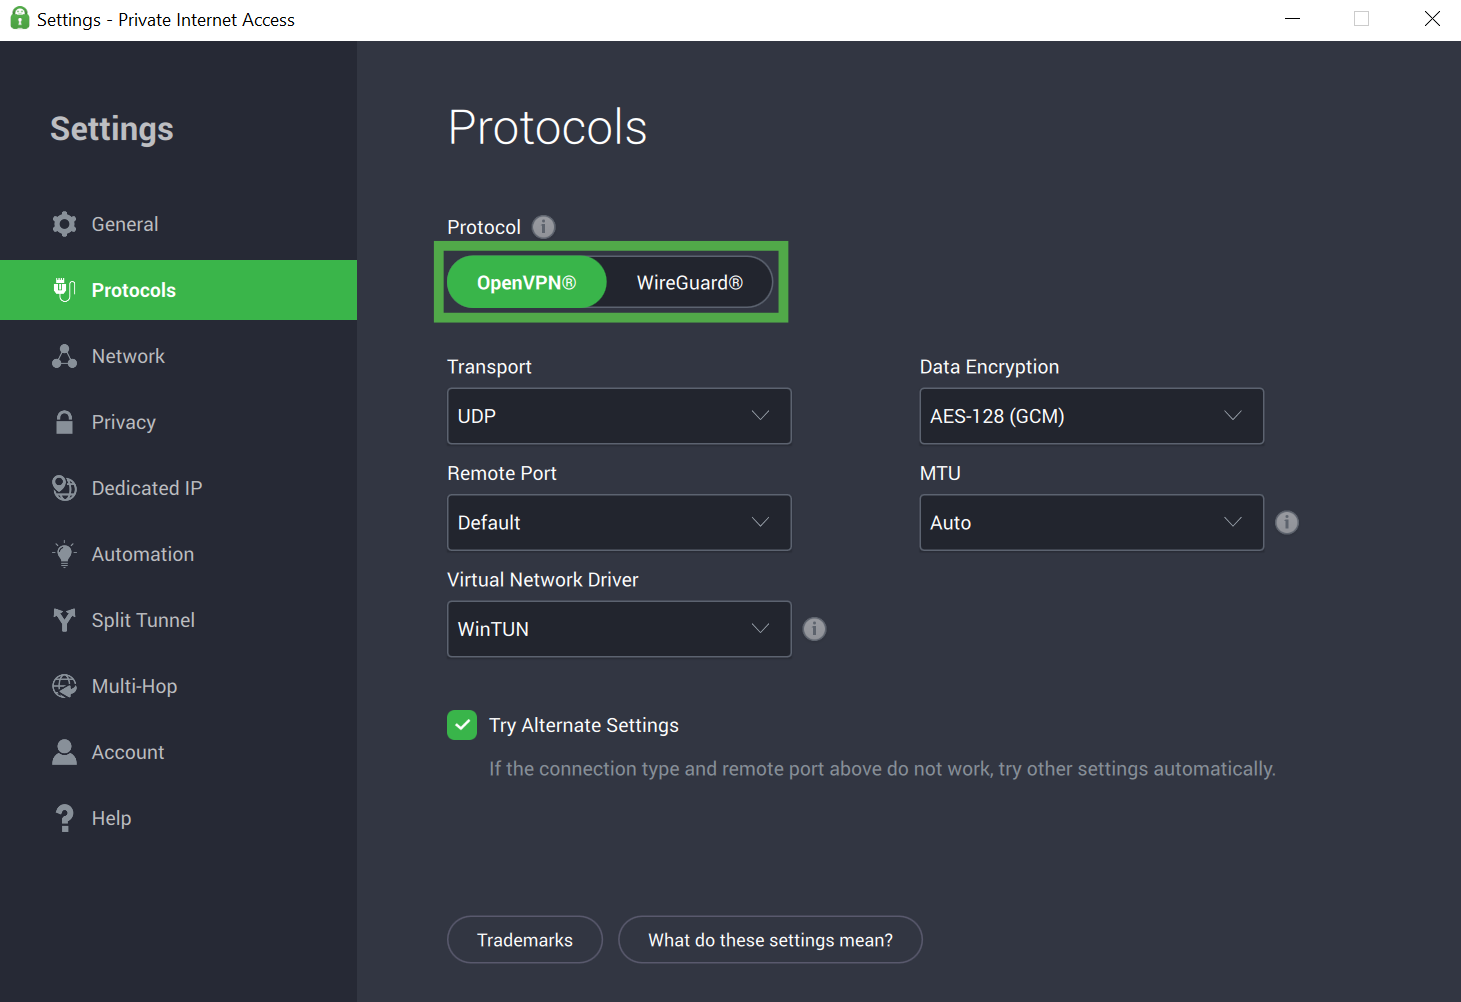Click the Trademarks button
The width and height of the screenshot is (1461, 1002).
click(525, 940)
